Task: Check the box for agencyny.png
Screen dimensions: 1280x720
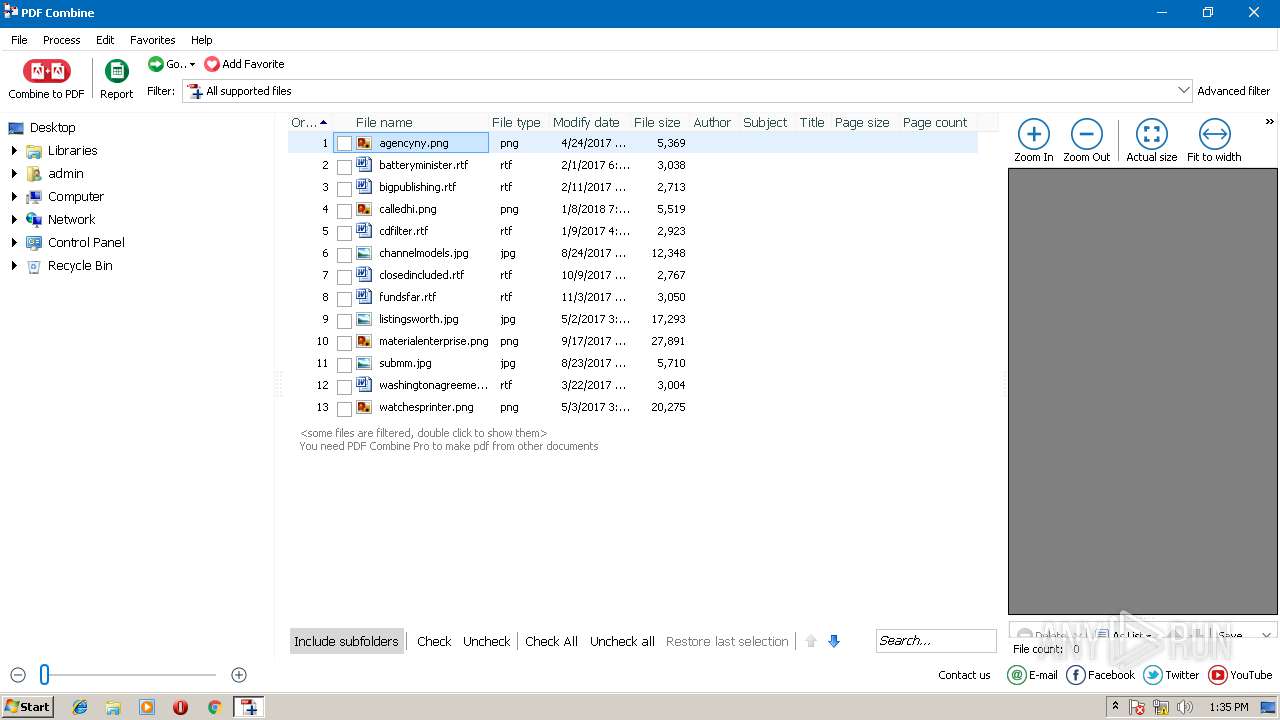Action: tap(344, 144)
